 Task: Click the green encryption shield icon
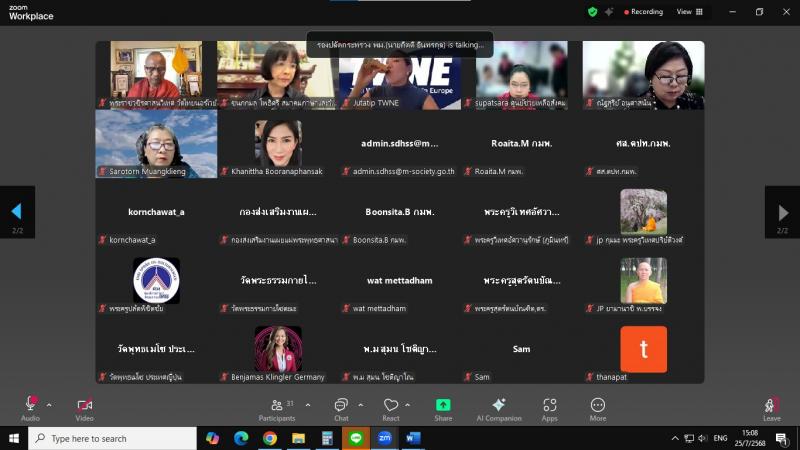point(592,12)
